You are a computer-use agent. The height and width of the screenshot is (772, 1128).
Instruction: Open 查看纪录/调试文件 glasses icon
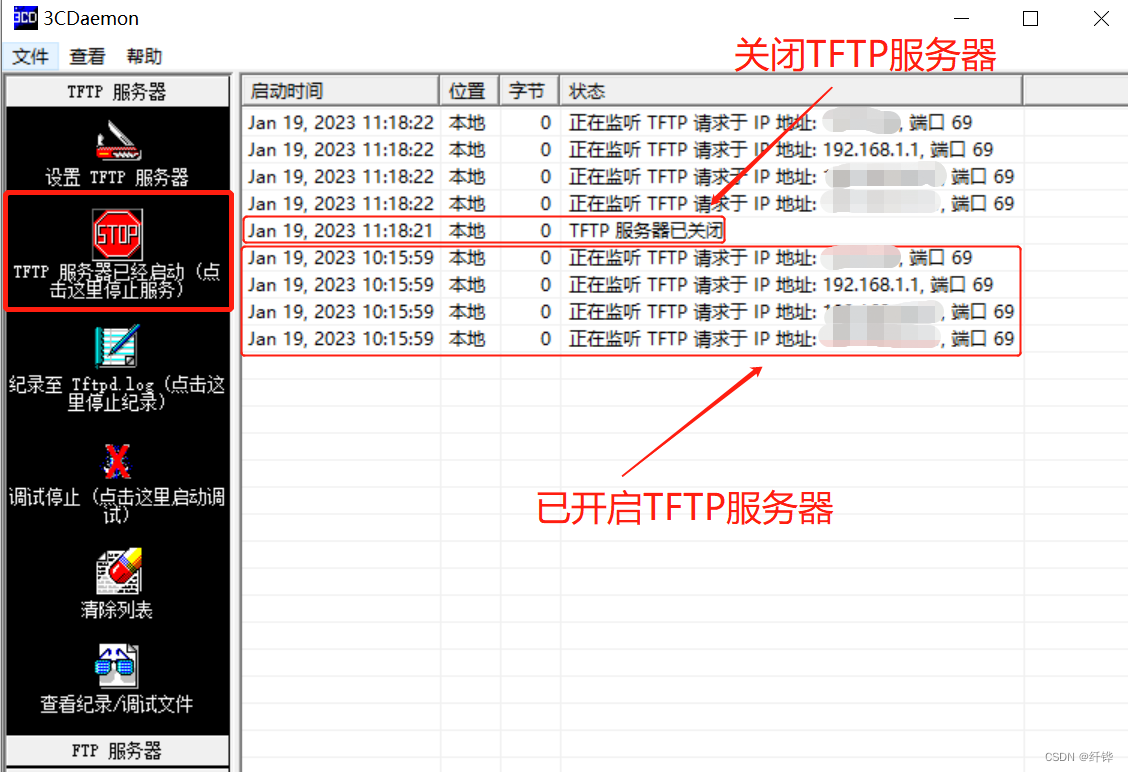coord(117,666)
